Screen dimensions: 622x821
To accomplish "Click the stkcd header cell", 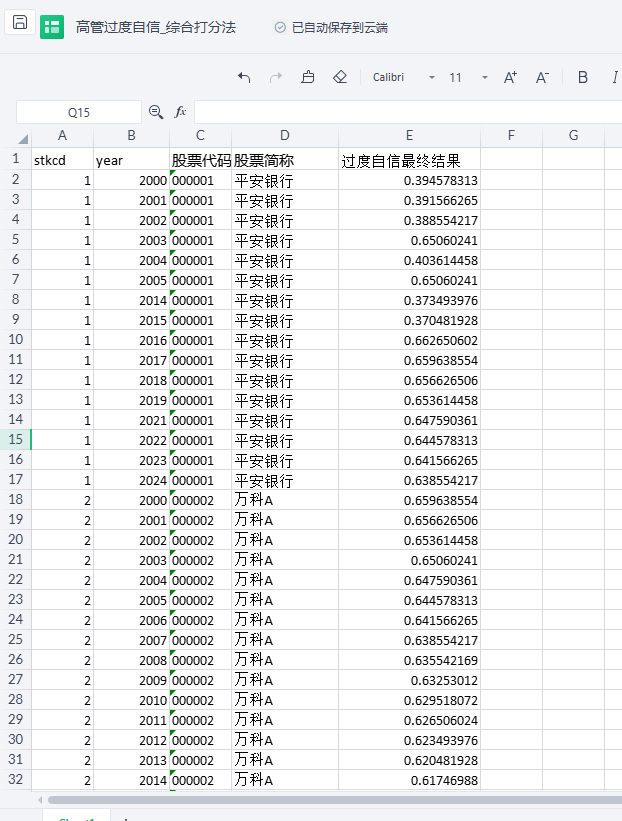I will (x=62, y=160).
